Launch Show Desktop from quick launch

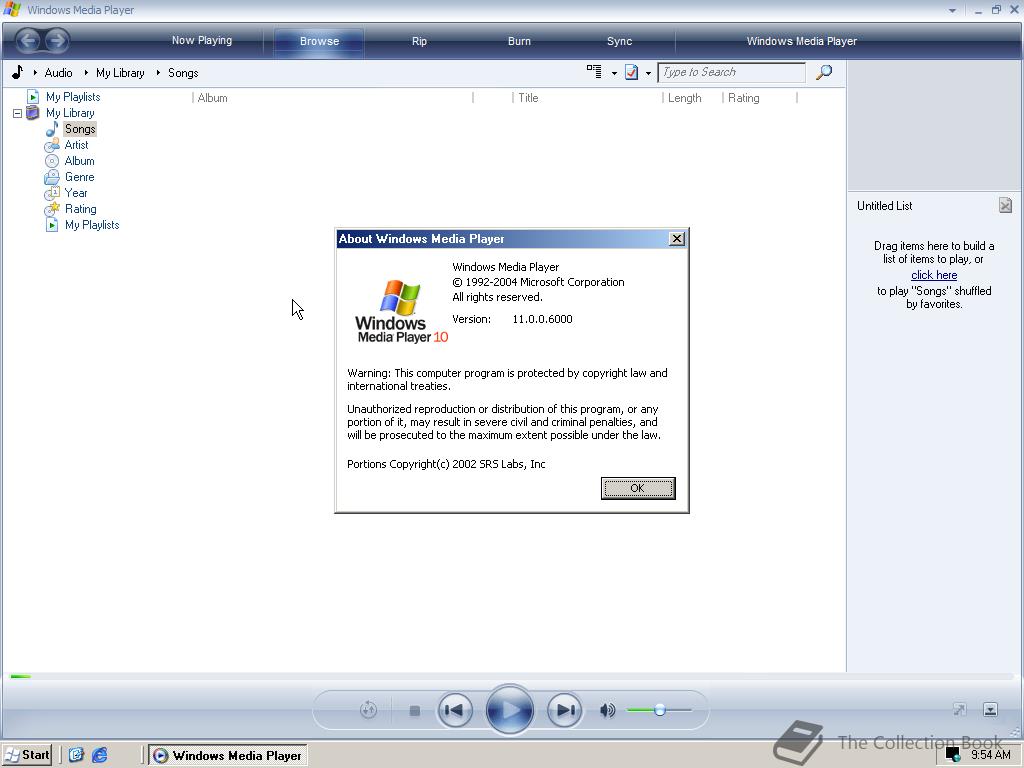76,755
